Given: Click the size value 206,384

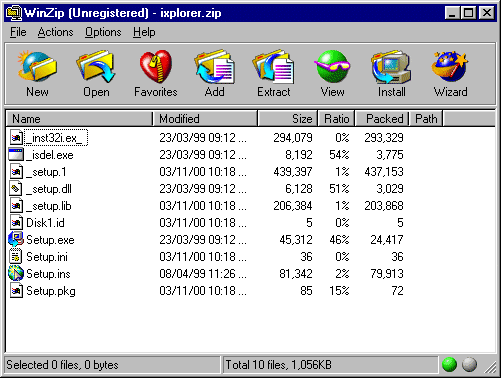Looking at the screenshot, I should click(x=293, y=206).
